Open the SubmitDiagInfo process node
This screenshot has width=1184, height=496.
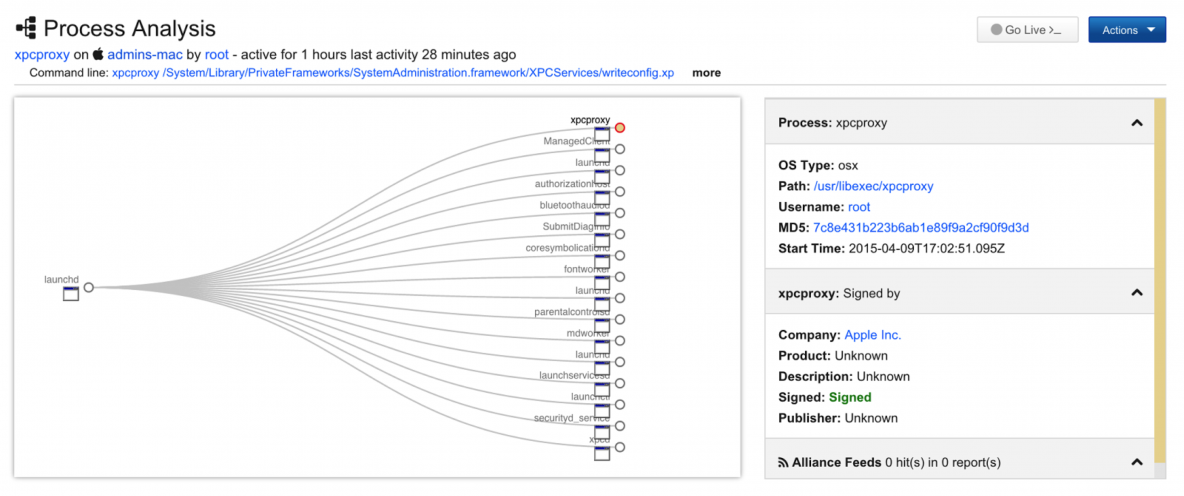tap(602, 240)
